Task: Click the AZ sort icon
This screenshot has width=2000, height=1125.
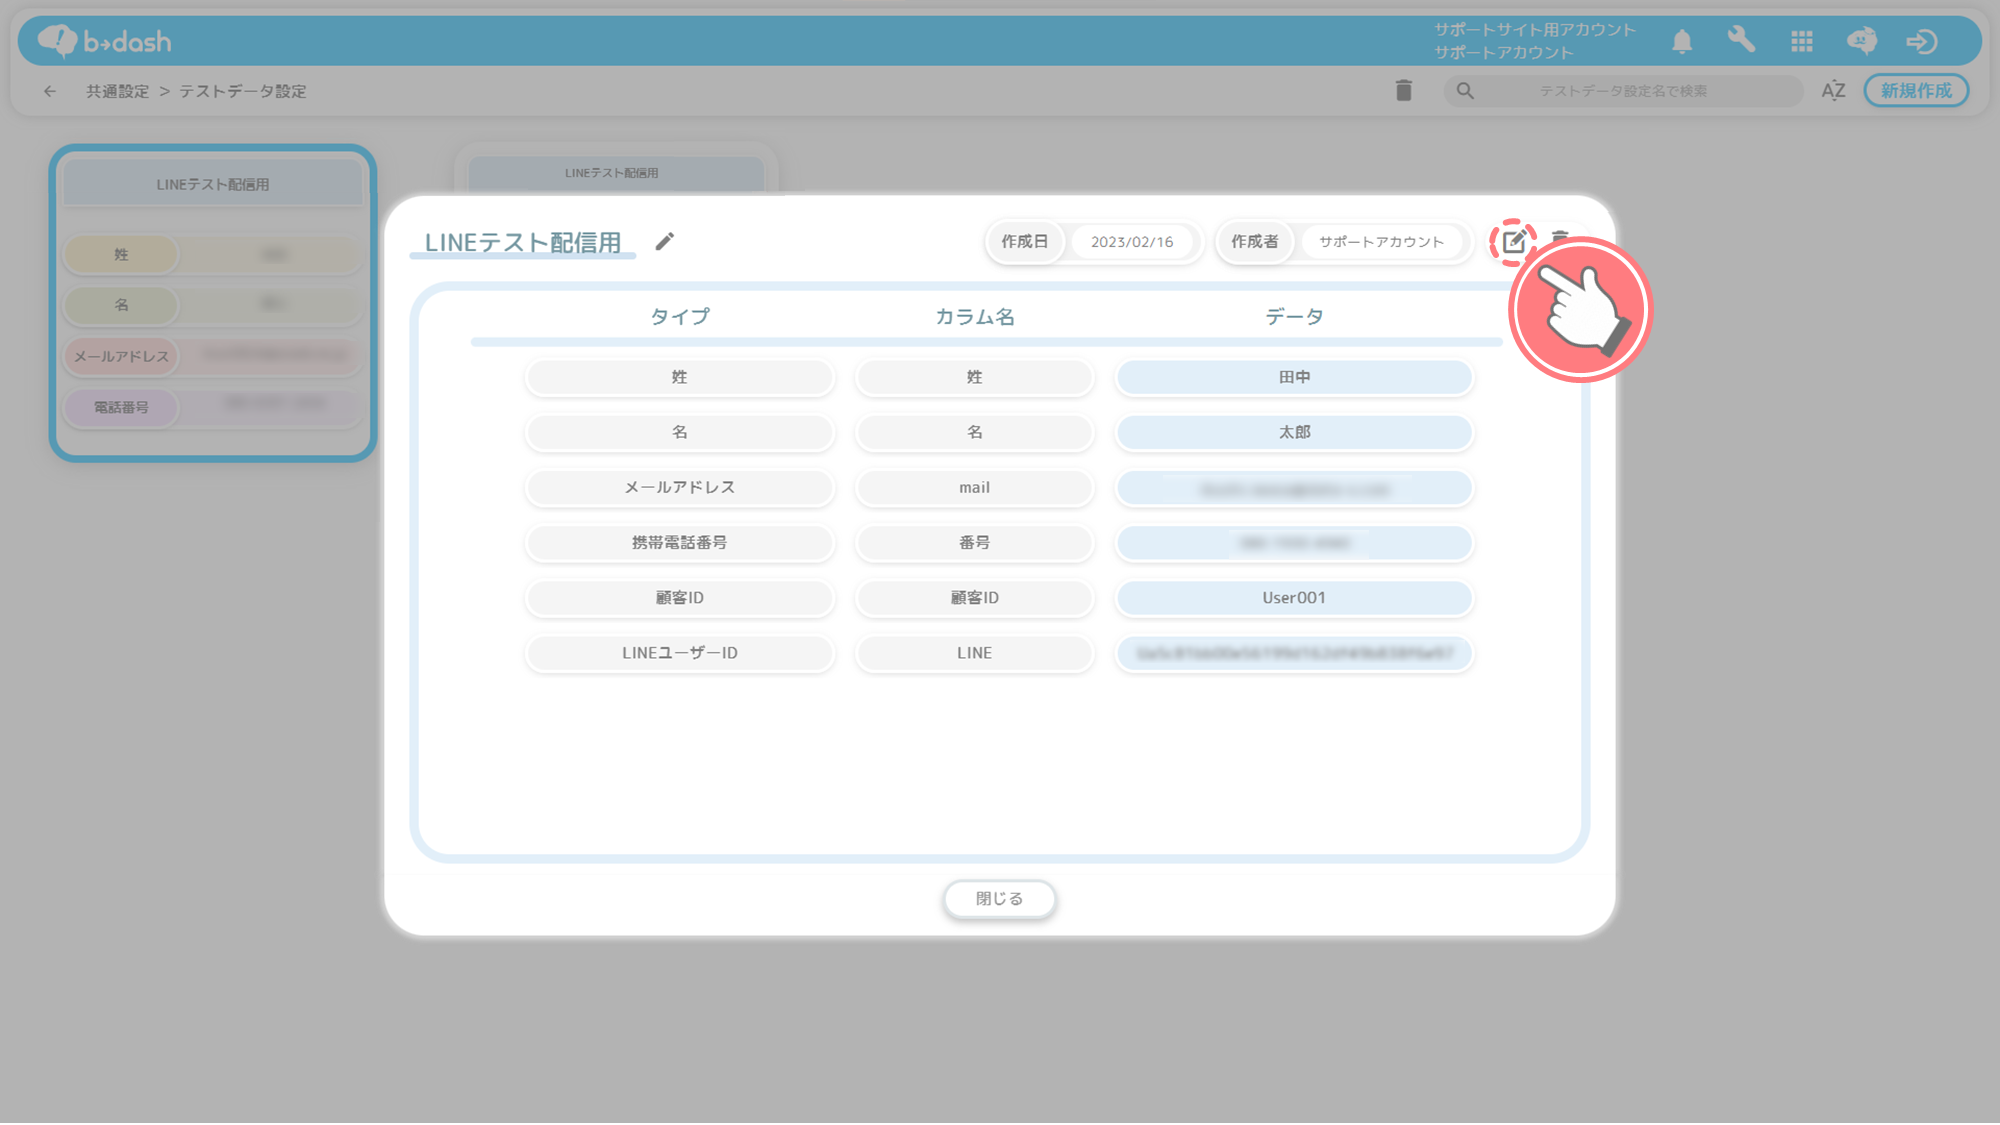Action: (1833, 91)
